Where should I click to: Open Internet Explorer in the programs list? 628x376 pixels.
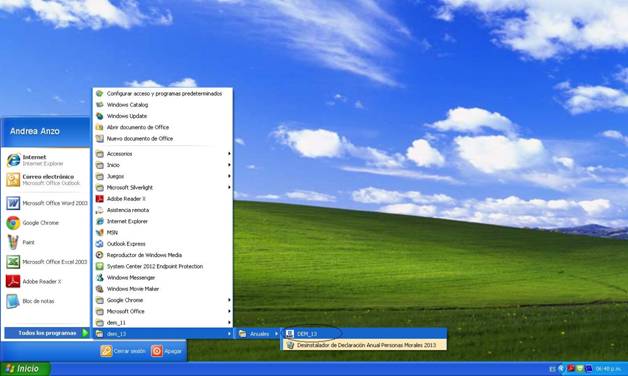pos(163,221)
